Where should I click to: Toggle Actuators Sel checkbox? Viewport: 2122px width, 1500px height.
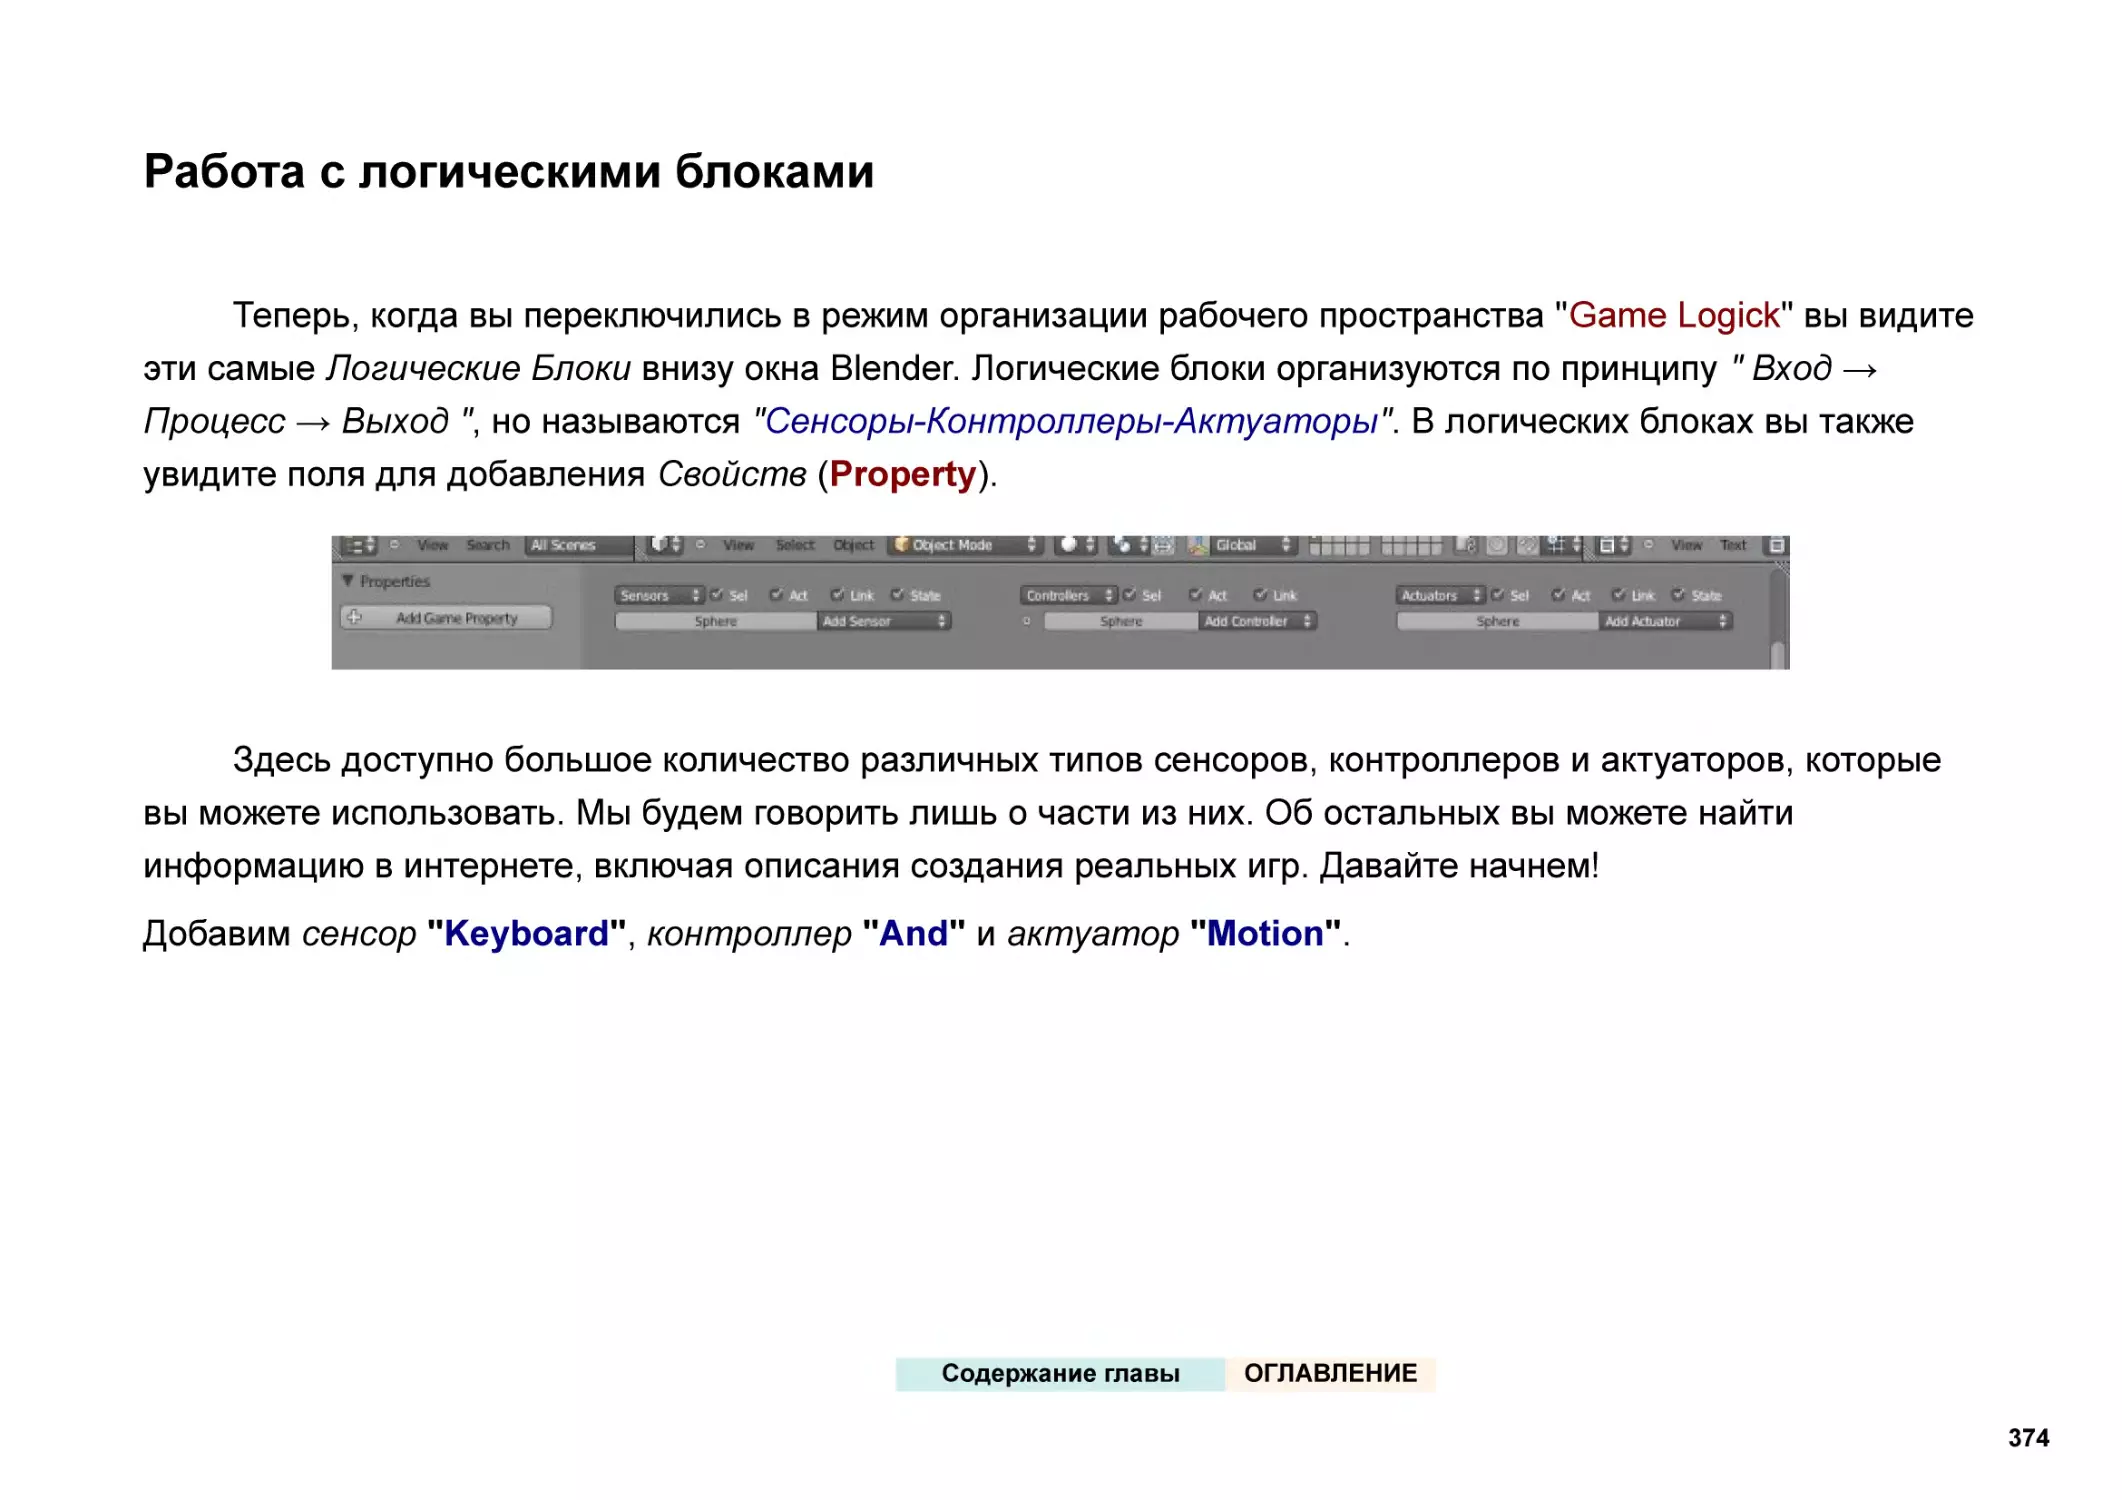(1498, 595)
